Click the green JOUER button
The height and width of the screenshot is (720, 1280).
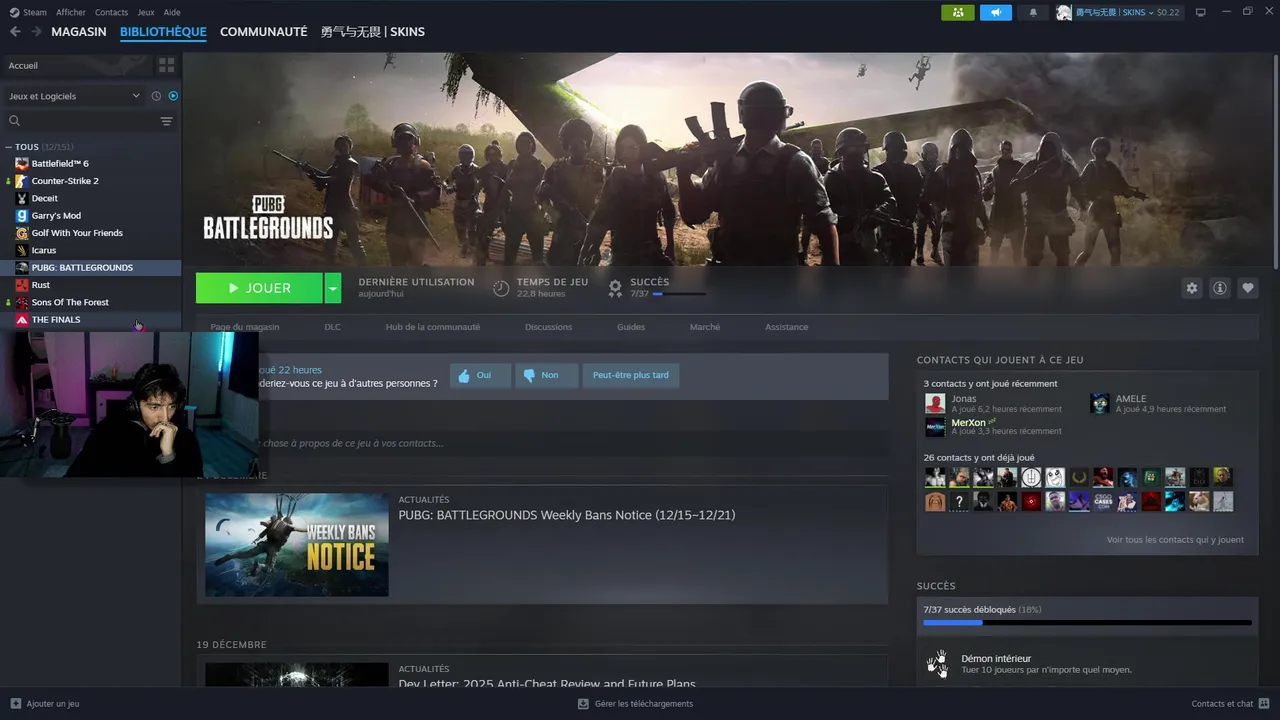point(259,288)
